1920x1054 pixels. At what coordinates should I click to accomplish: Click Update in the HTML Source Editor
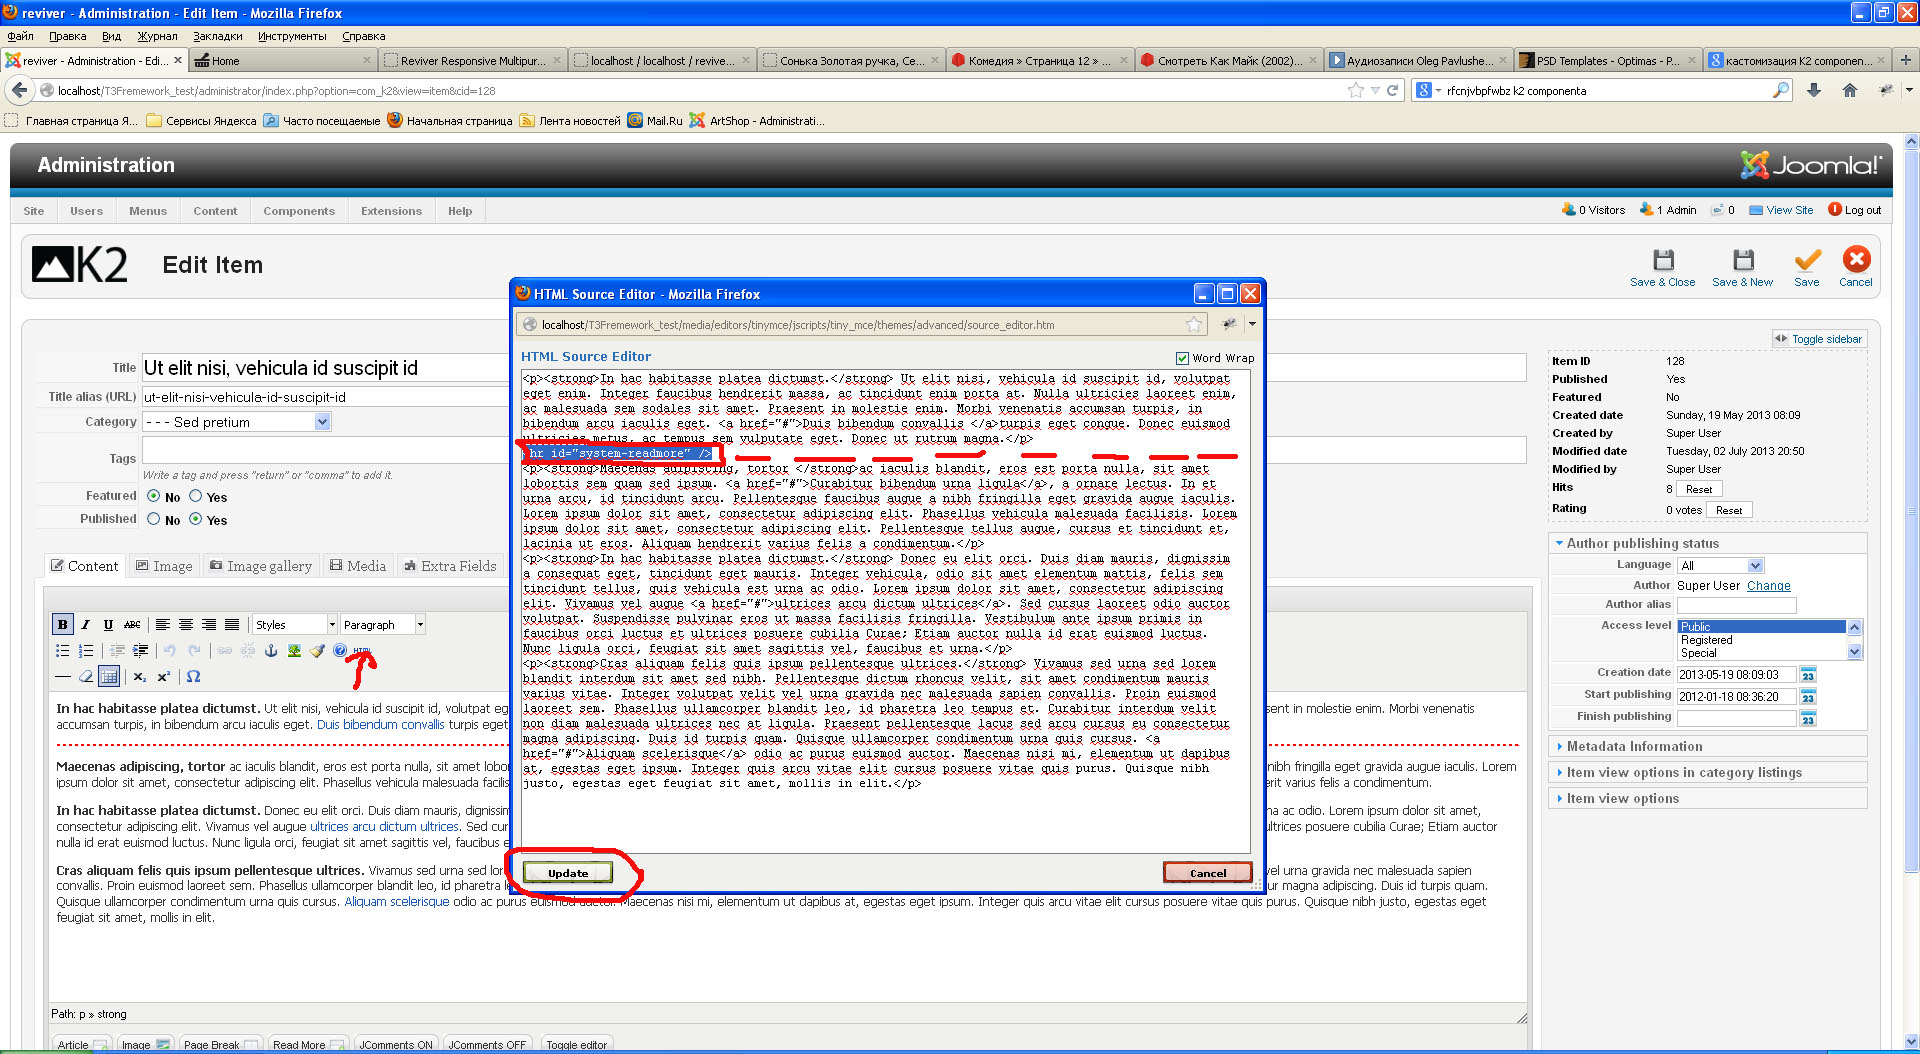[567, 873]
